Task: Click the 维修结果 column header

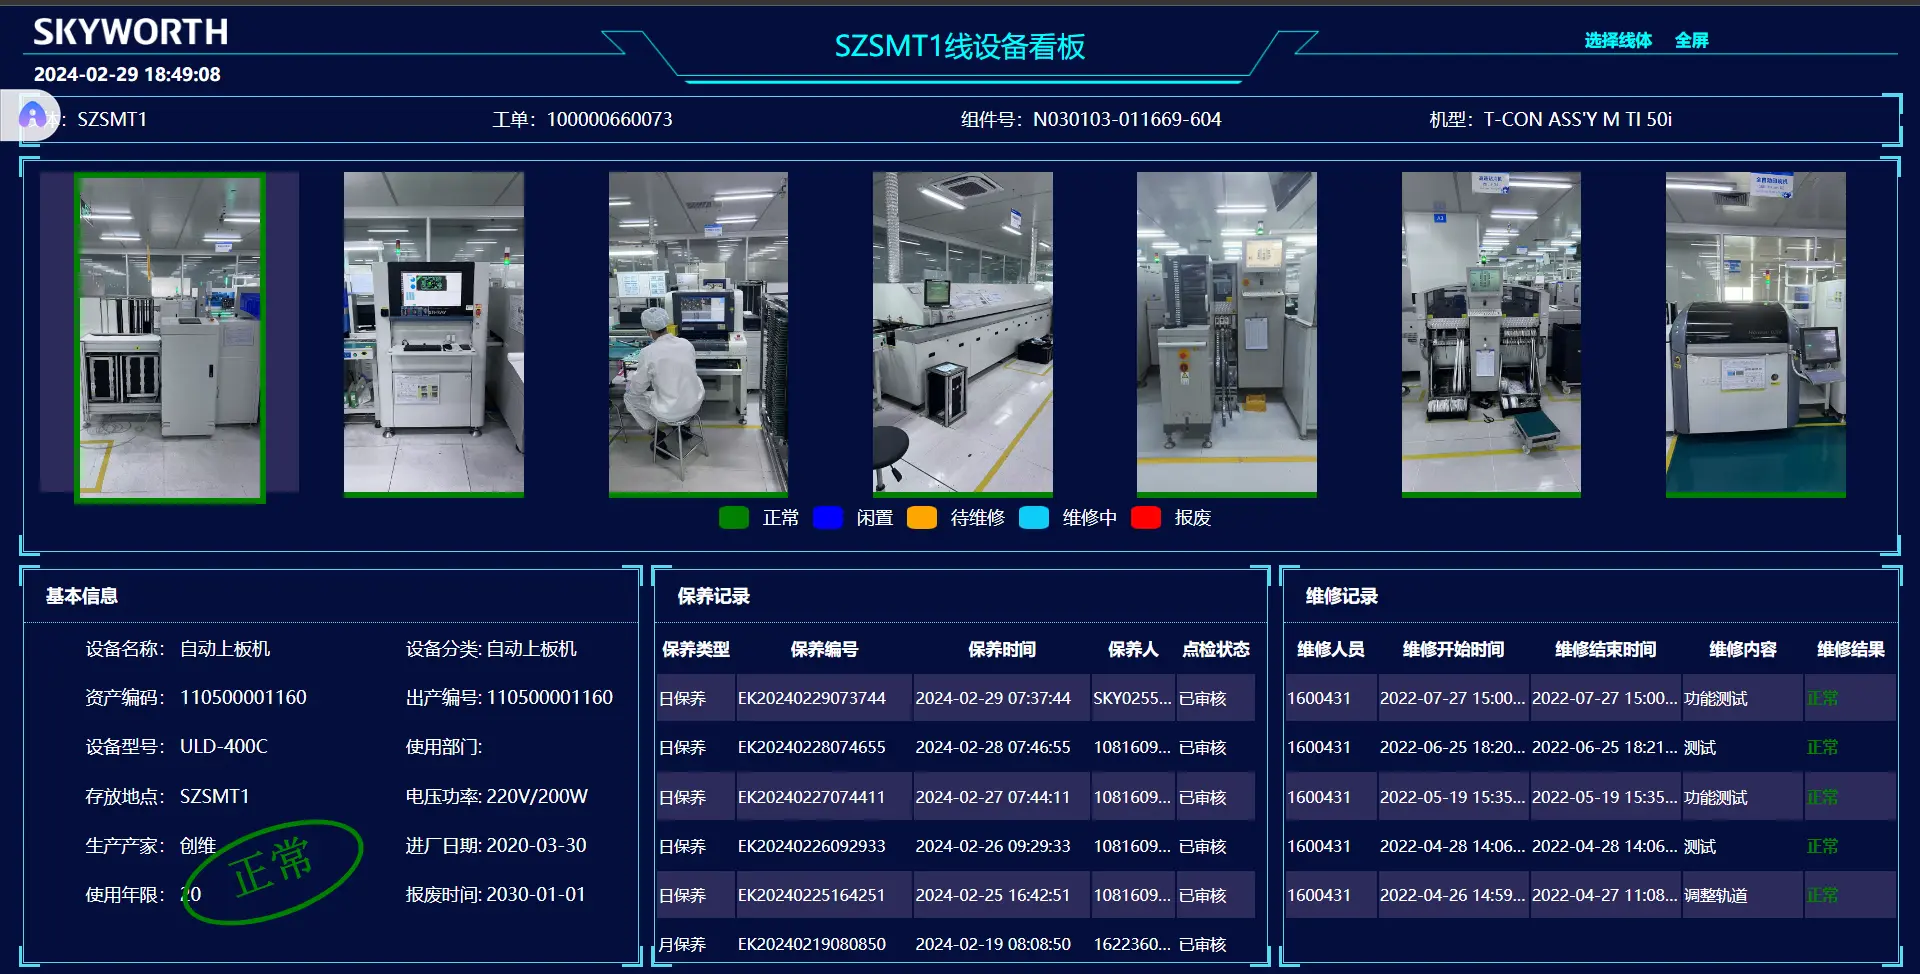Action: 1850,649
